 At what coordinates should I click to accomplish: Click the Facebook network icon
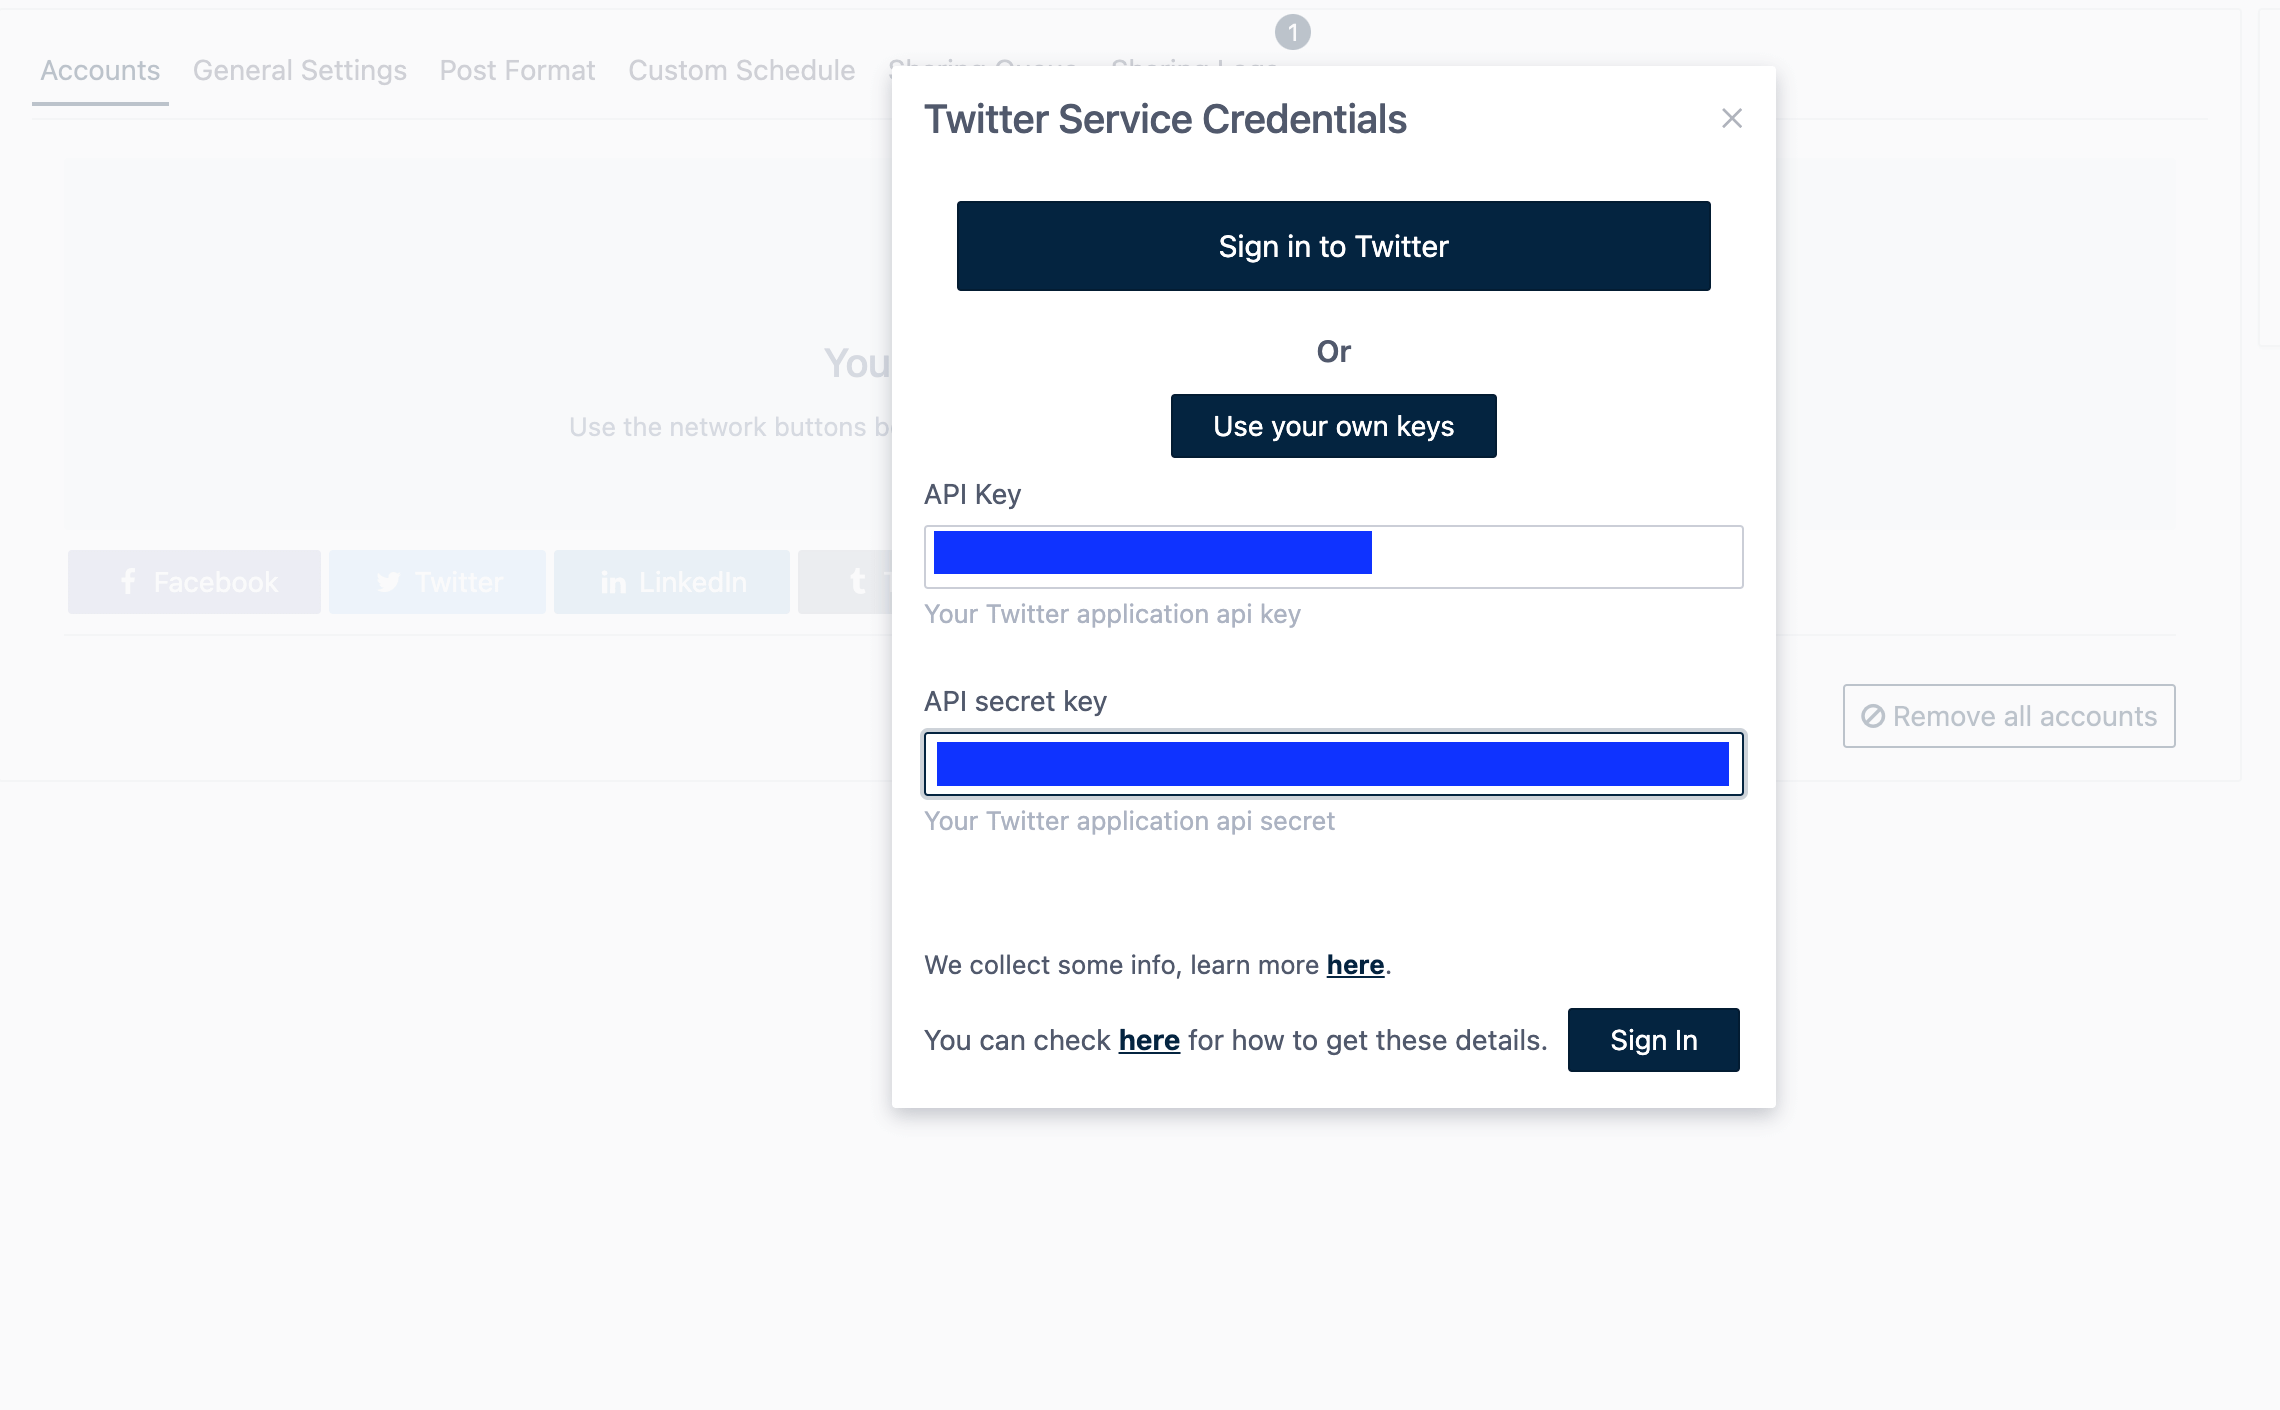(128, 582)
